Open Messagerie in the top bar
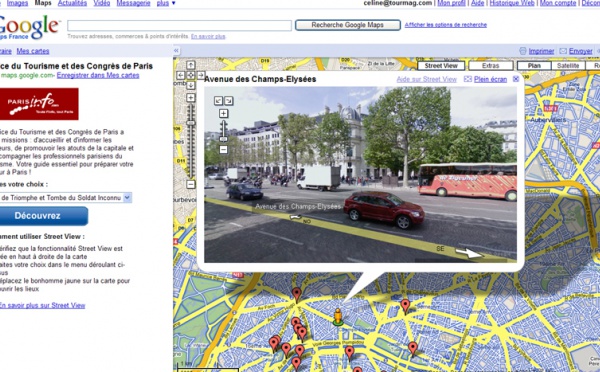 [133, 3]
